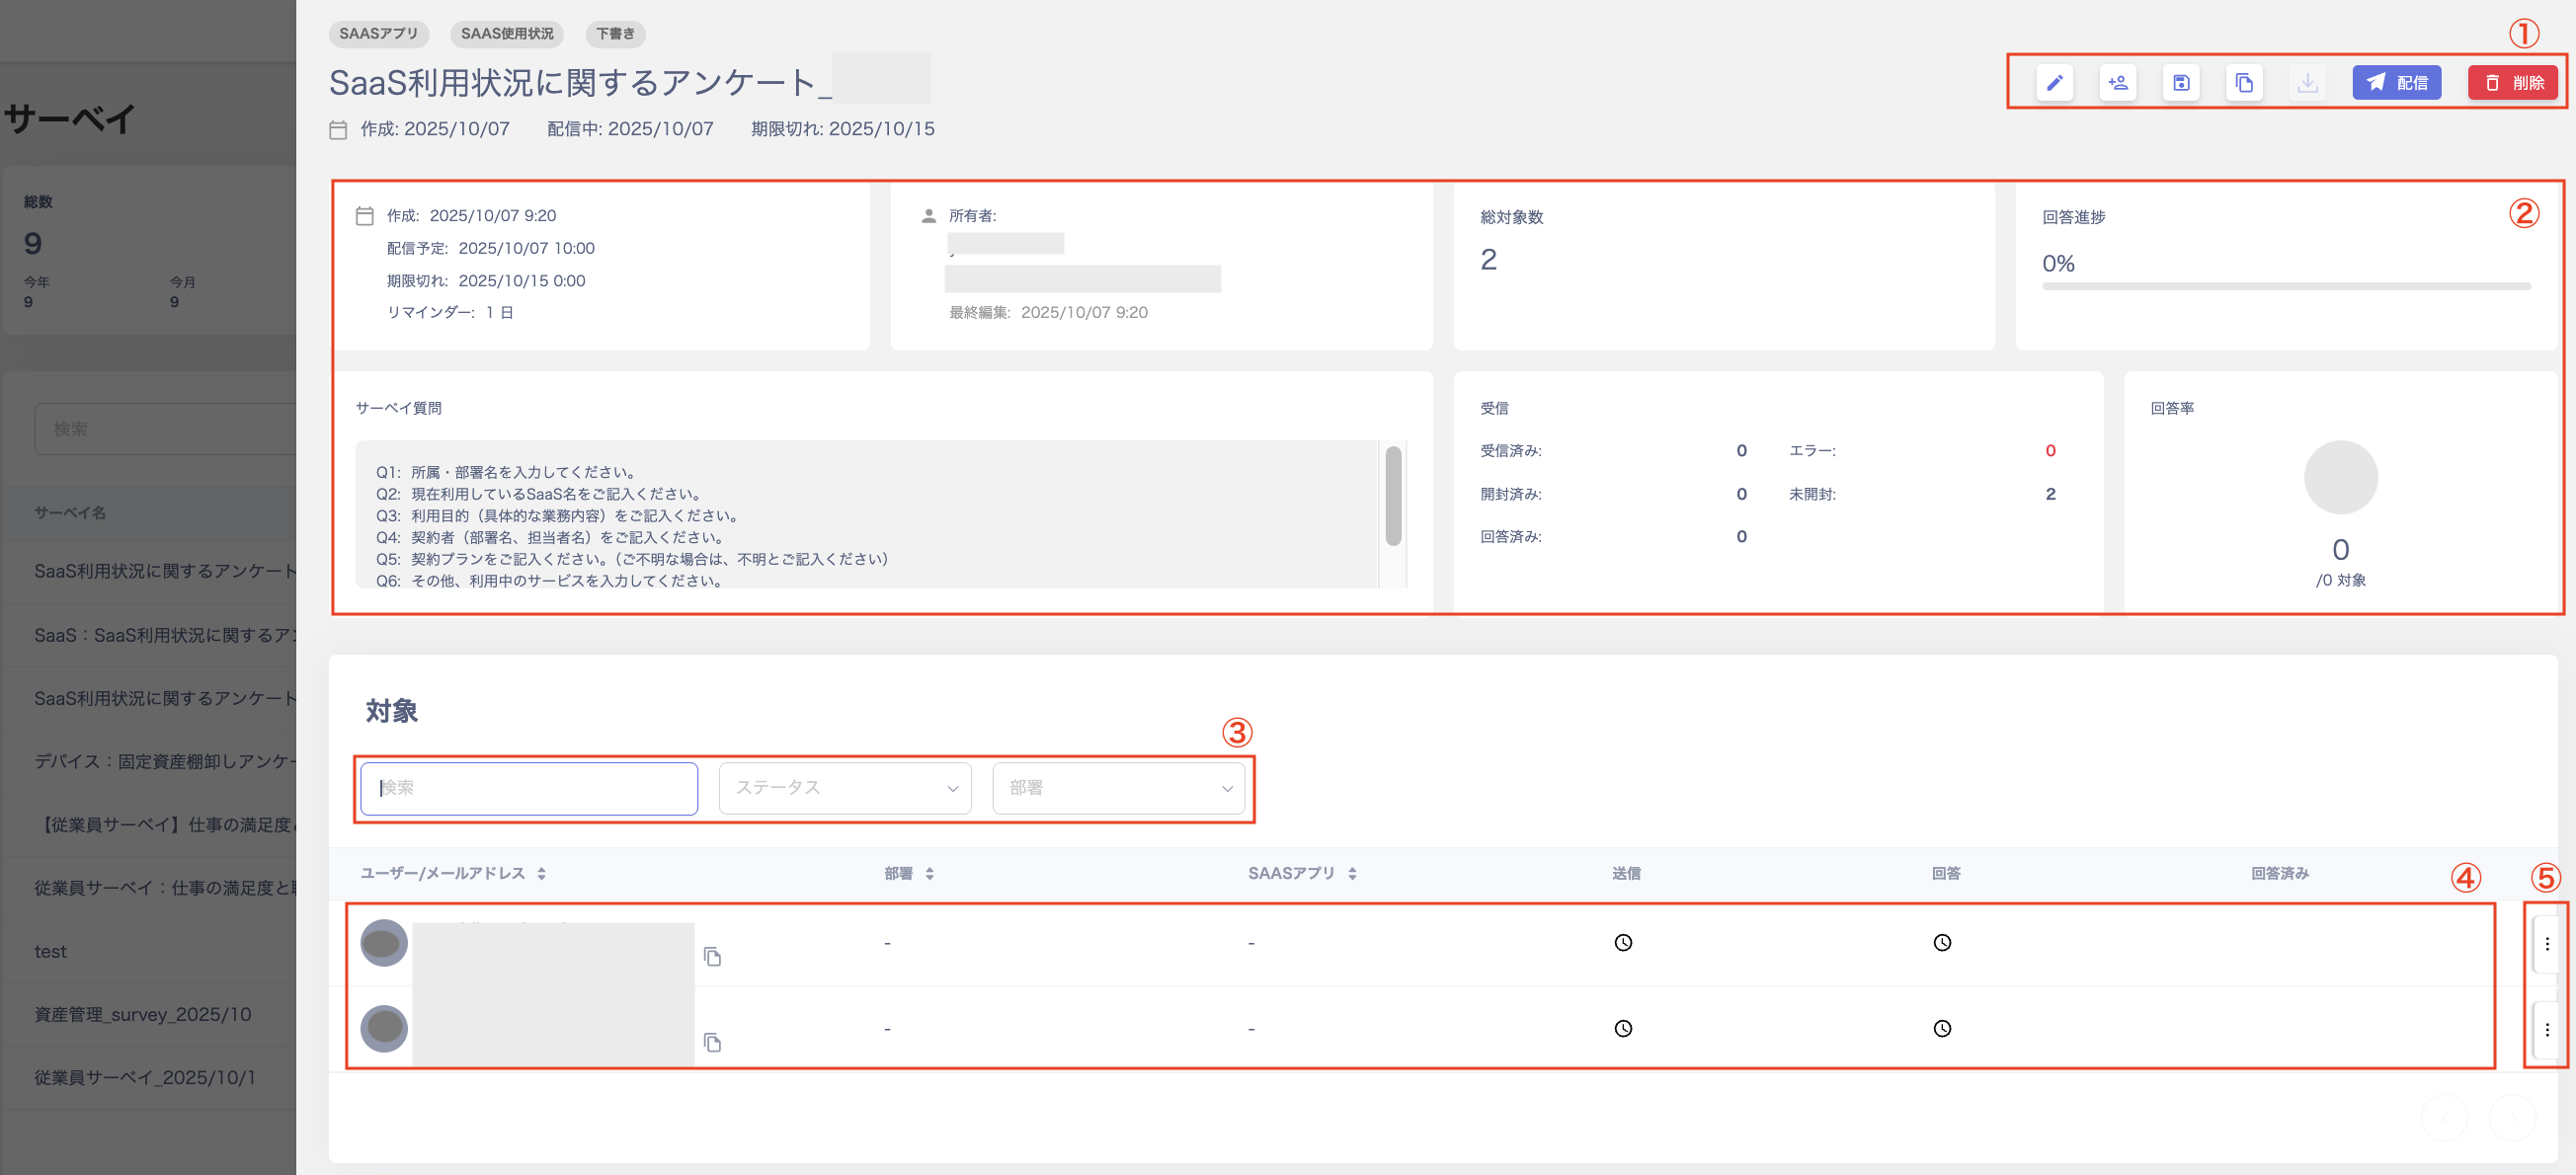Screen dimensions: 2576x1175
Task: Sort by SAASアプリ column header
Action: pos(1352,874)
